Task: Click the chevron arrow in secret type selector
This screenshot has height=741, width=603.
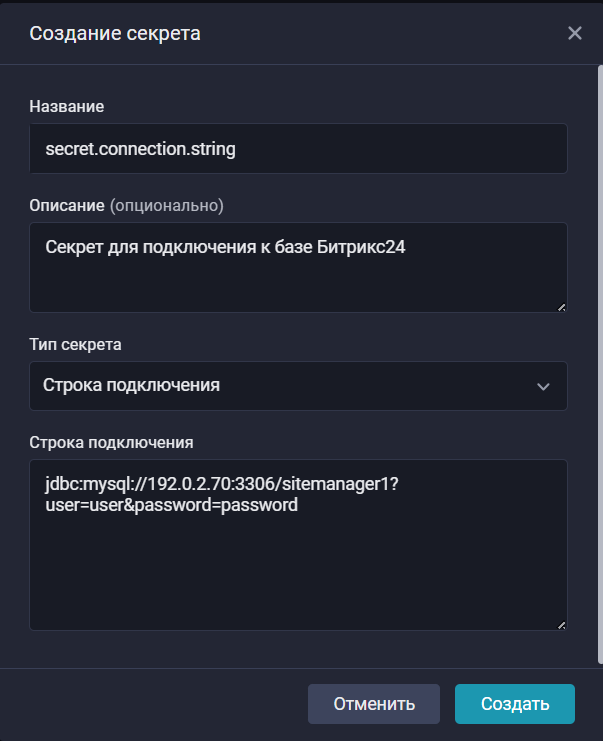Action: (543, 387)
